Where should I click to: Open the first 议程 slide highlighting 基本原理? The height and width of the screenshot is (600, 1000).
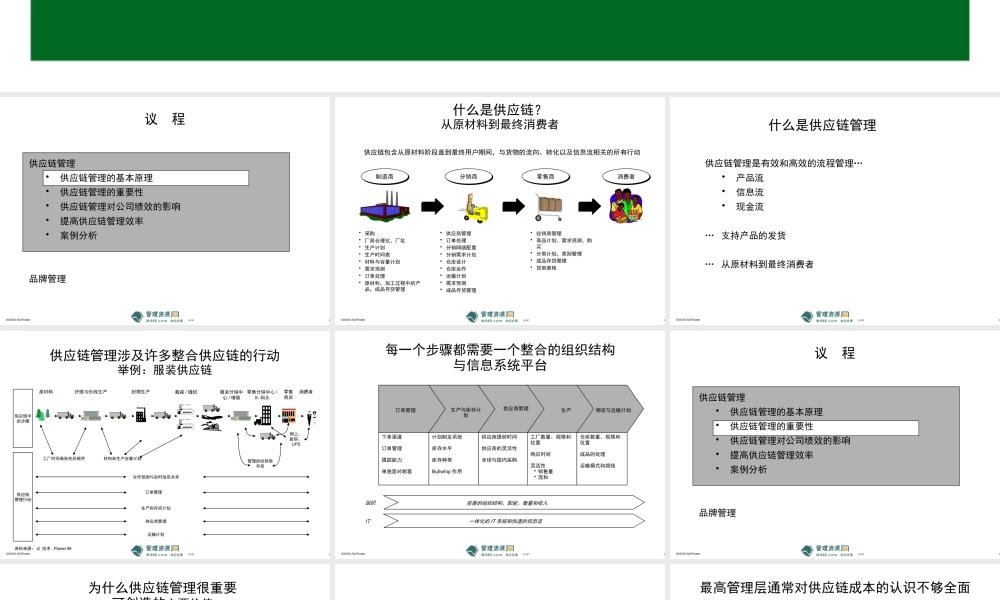pos(165,210)
